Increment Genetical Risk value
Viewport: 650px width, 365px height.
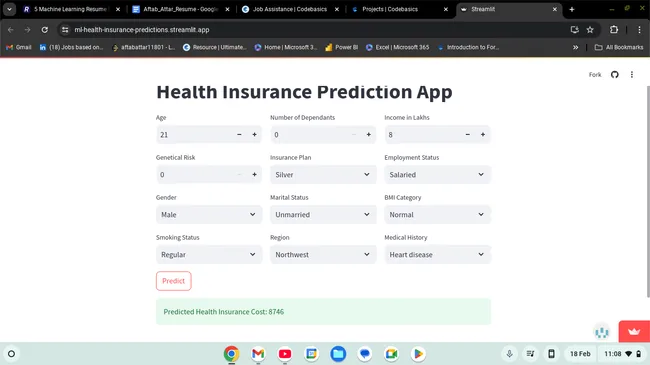(x=254, y=175)
